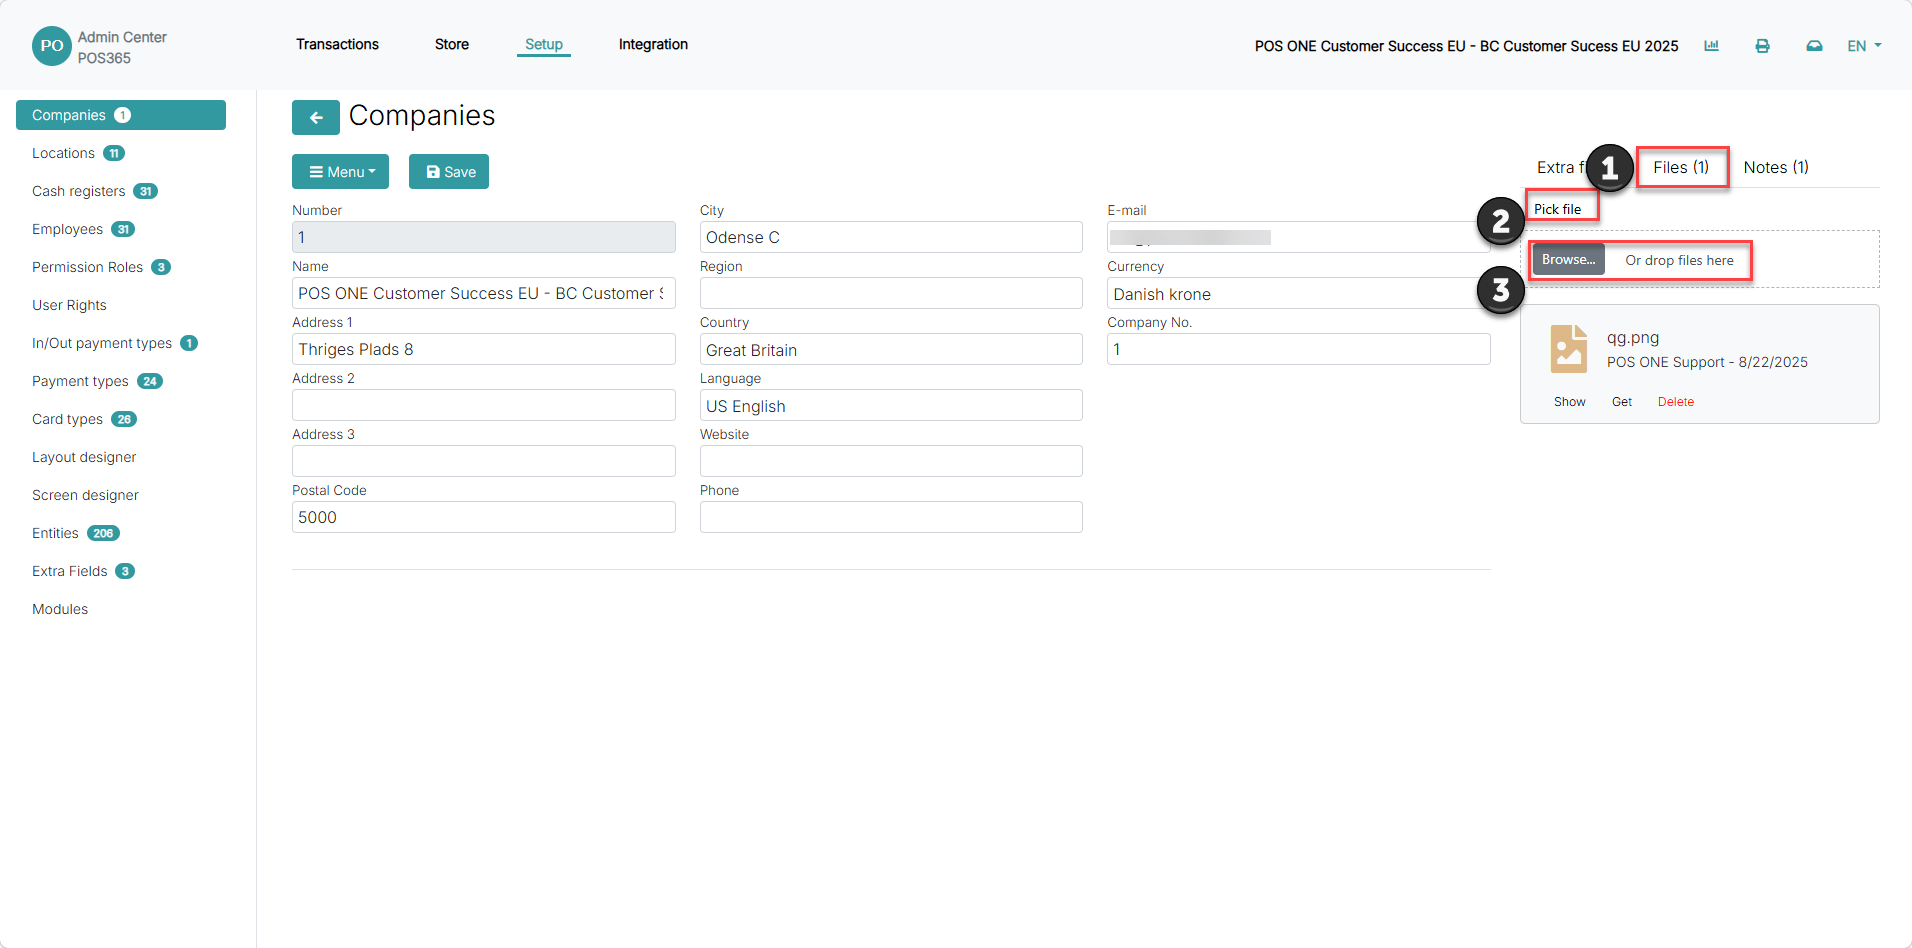
Task: Click the PO avatar logo
Action: [x=52, y=46]
